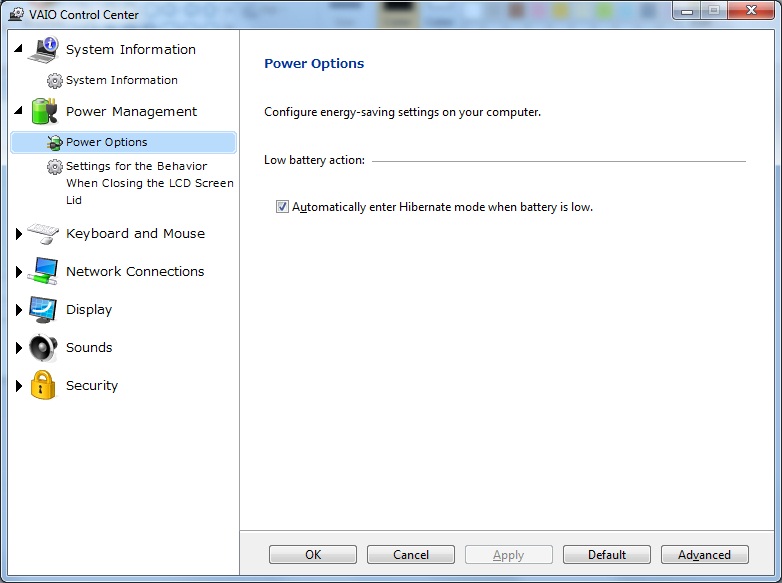The image size is (782, 583).
Task: Click the Power Management battery icon
Action: [x=44, y=111]
